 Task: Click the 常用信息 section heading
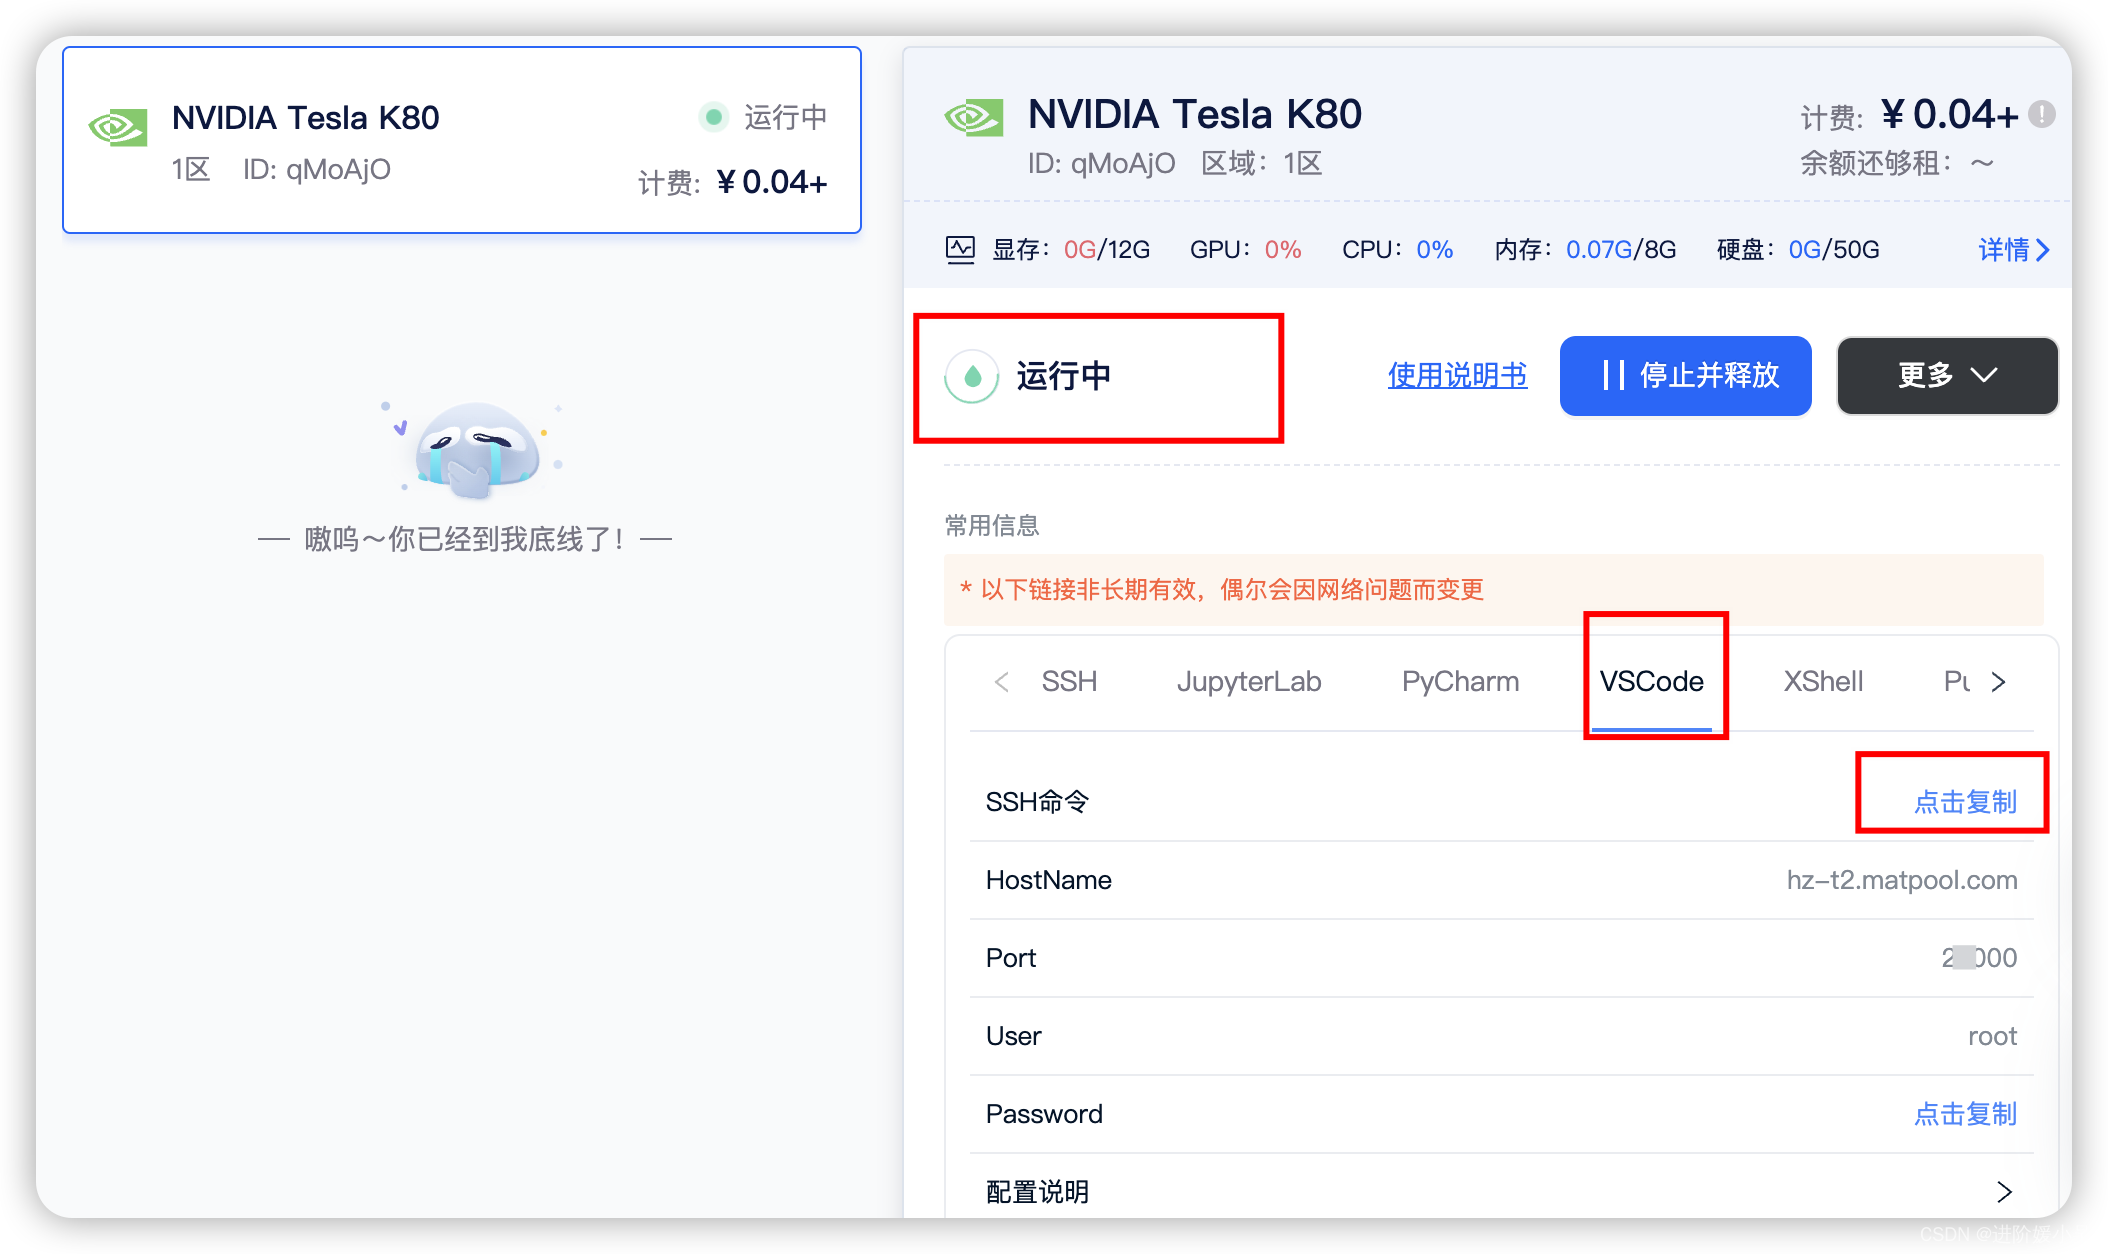(992, 526)
